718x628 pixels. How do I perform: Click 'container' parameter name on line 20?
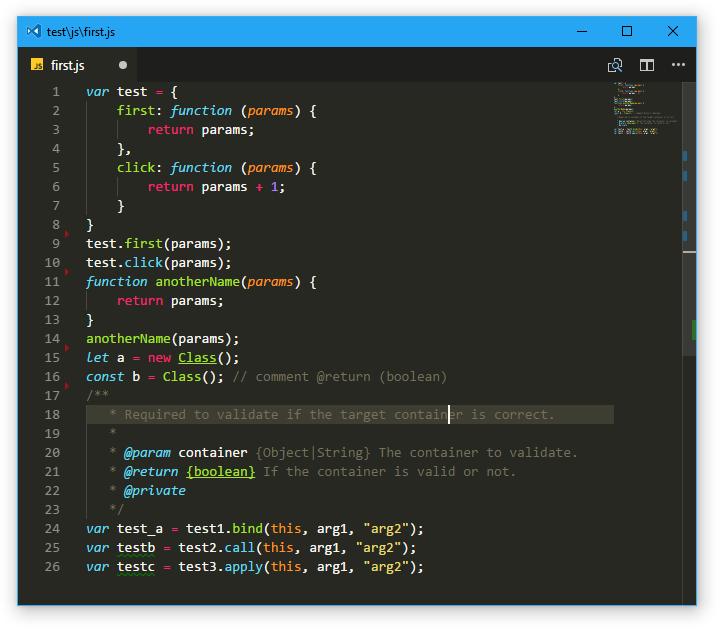pyautogui.click(x=213, y=453)
